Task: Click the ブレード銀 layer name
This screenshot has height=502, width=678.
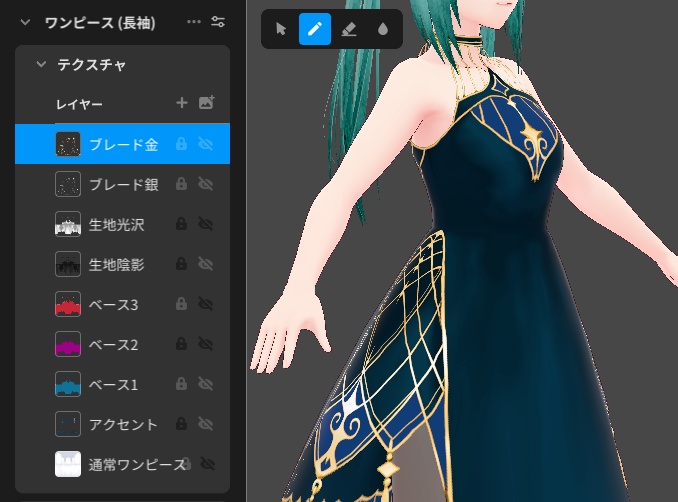Action: 124,185
